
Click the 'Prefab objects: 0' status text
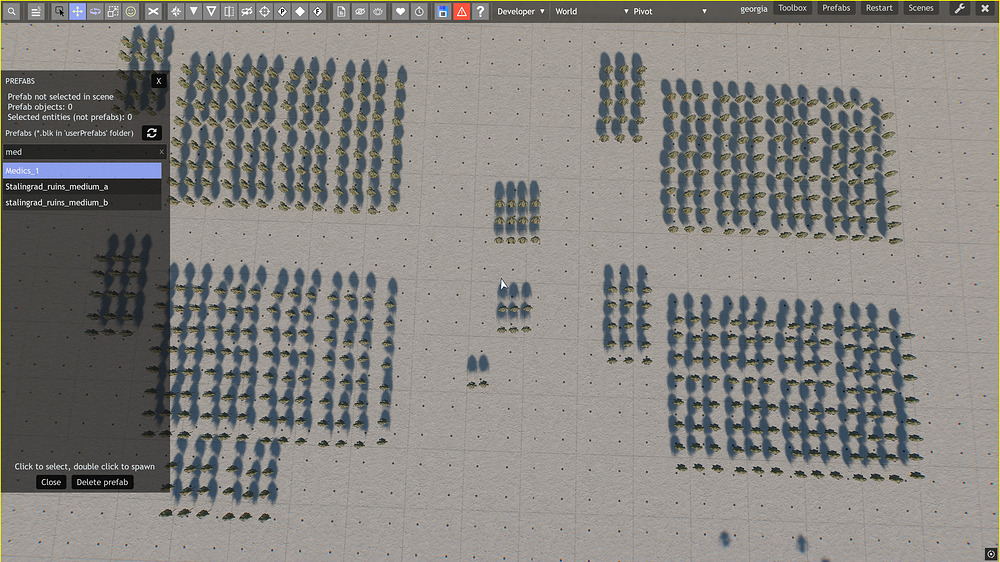click(40, 107)
